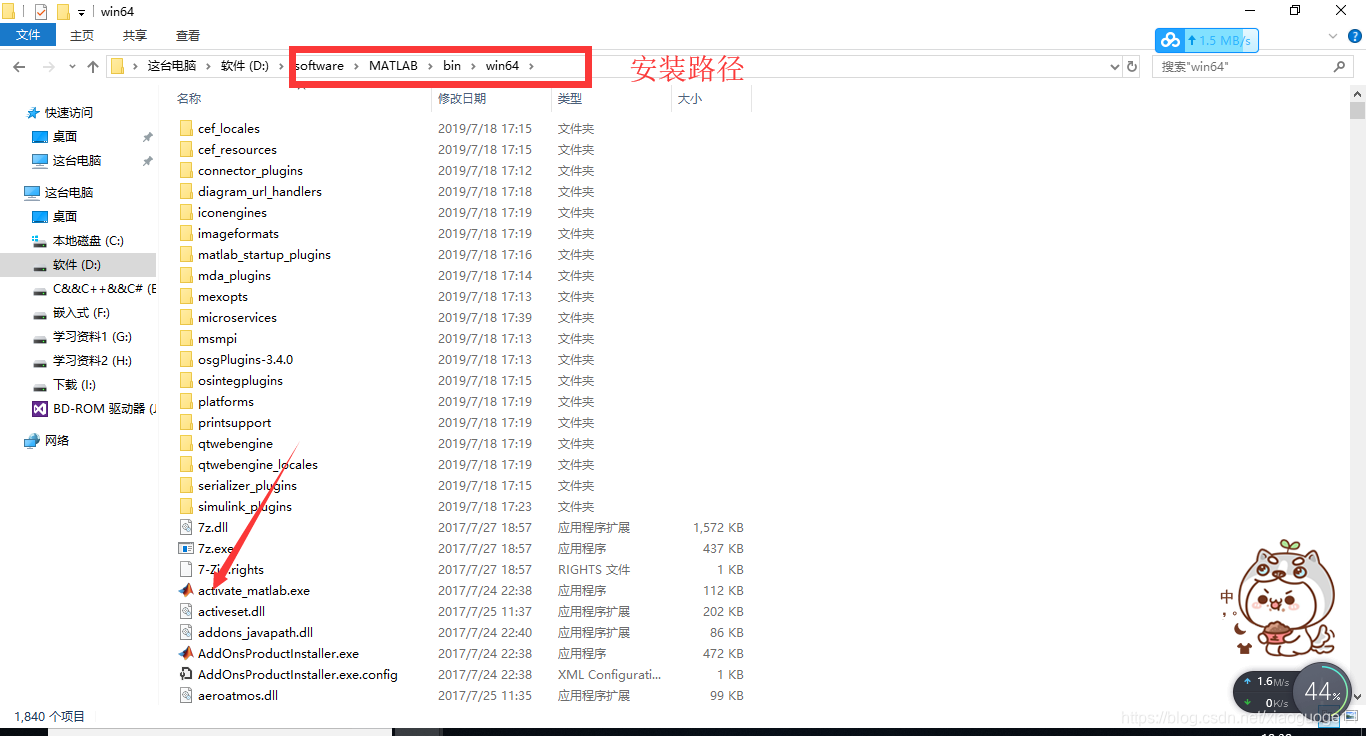Expand the address bar history dropdown
This screenshot has width=1366, height=736.
tap(1115, 66)
